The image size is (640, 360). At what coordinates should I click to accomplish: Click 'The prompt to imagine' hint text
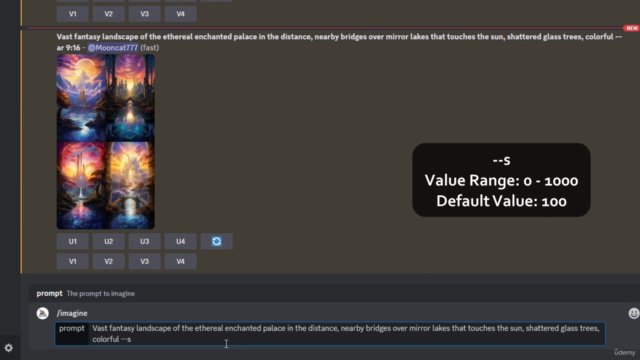[x=100, y=293]
